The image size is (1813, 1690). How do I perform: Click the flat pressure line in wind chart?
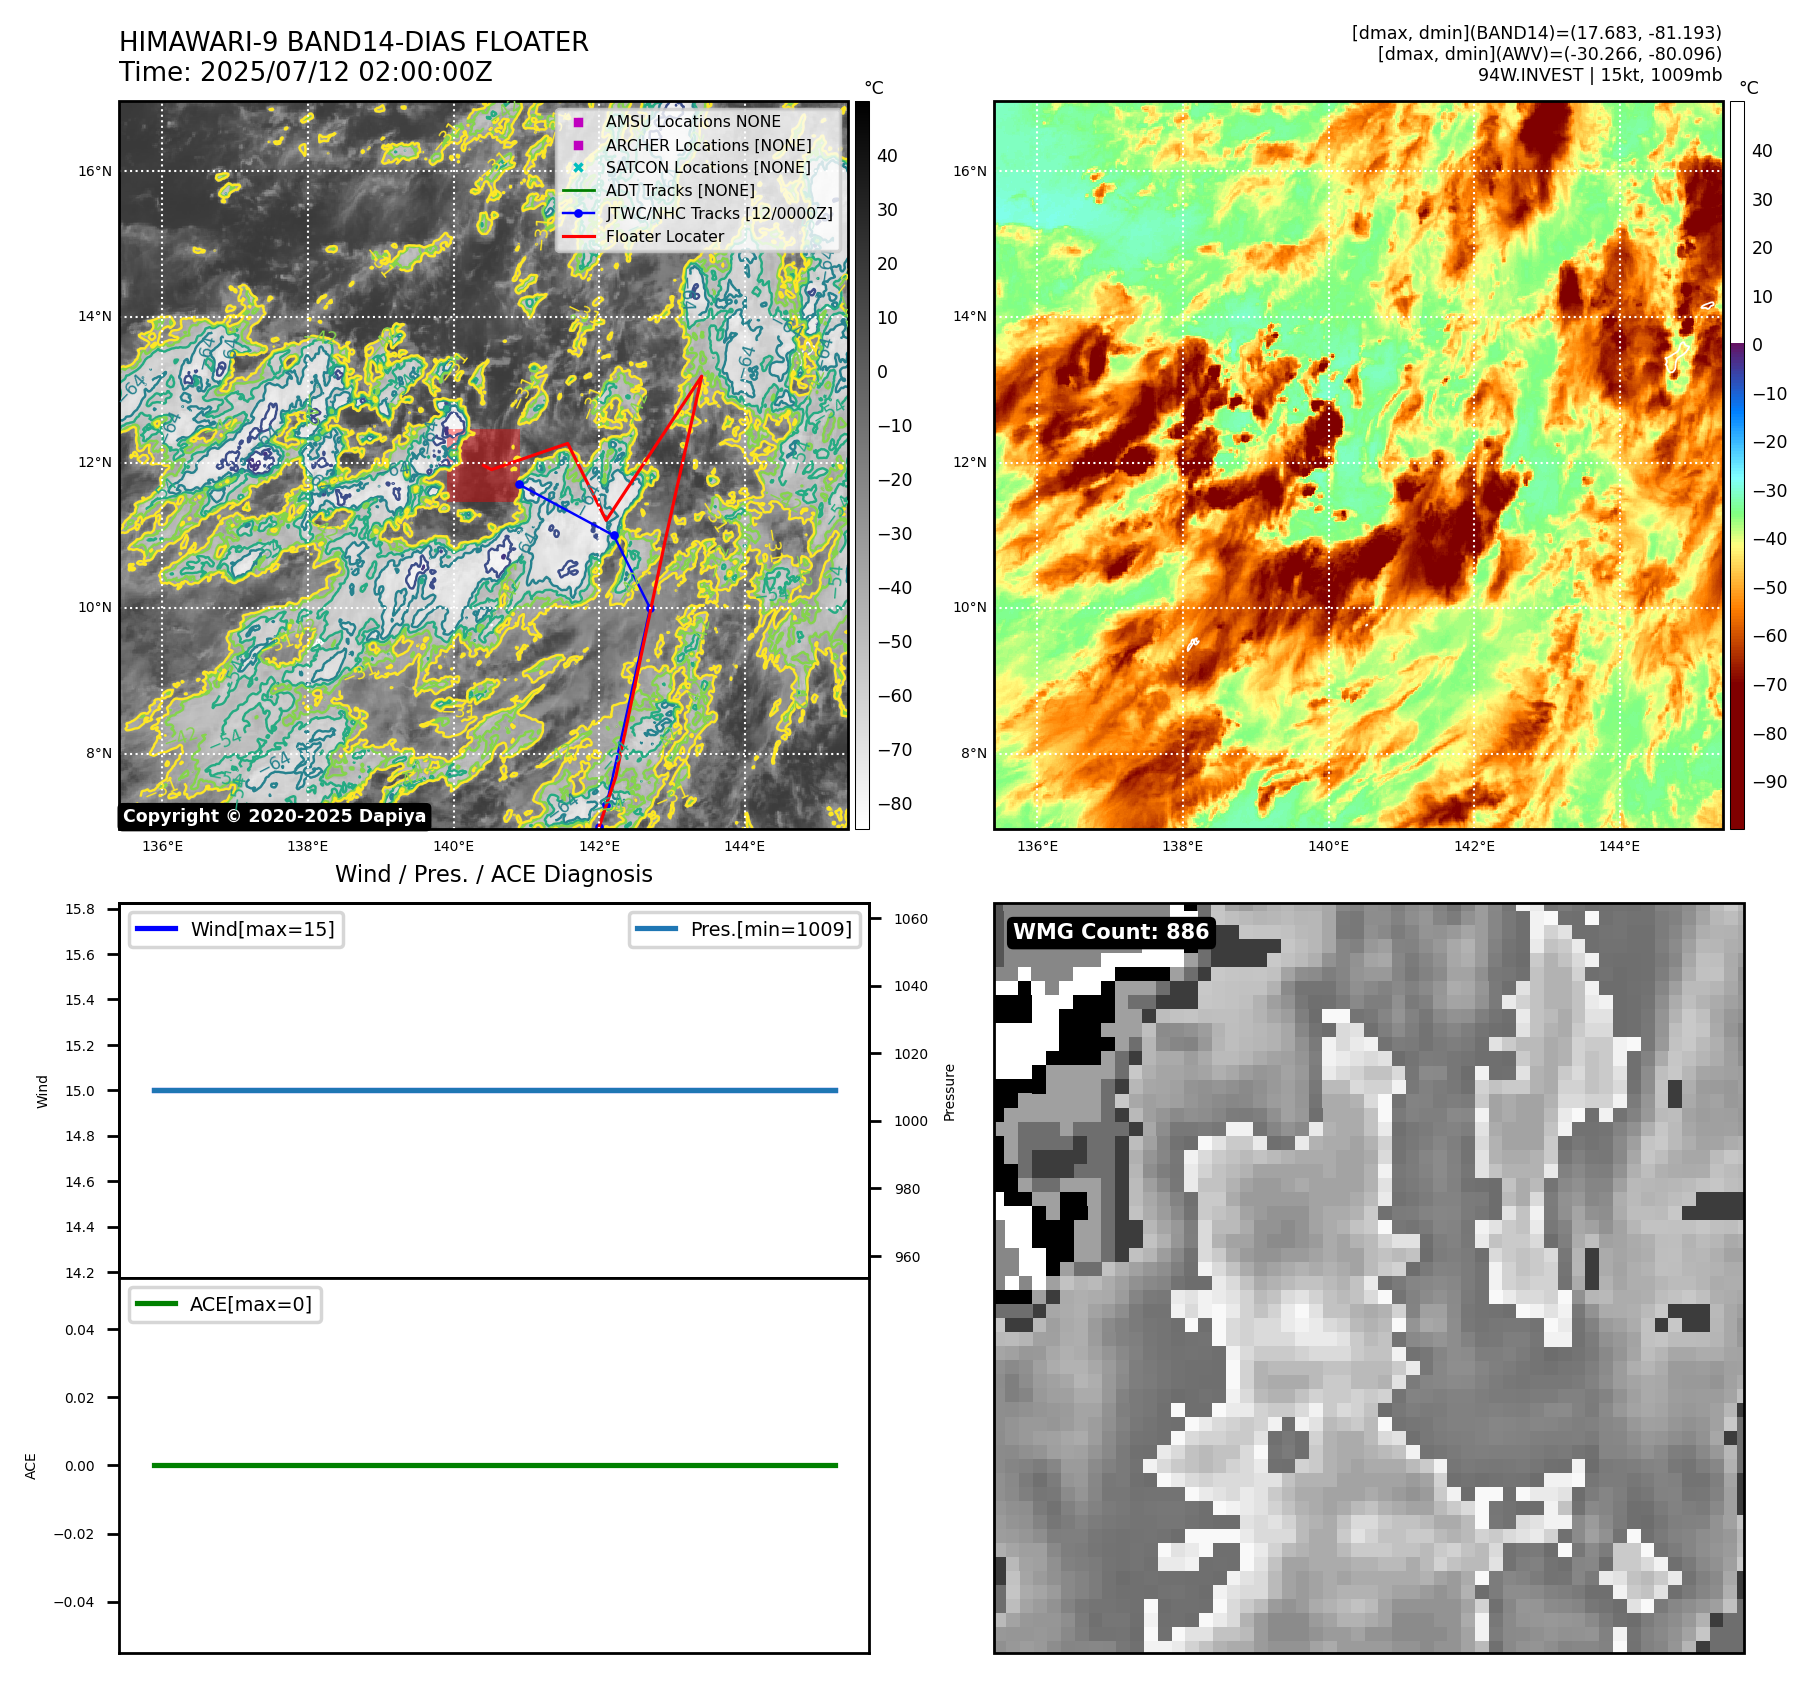pyautogui.click(x=494, y=1090)
